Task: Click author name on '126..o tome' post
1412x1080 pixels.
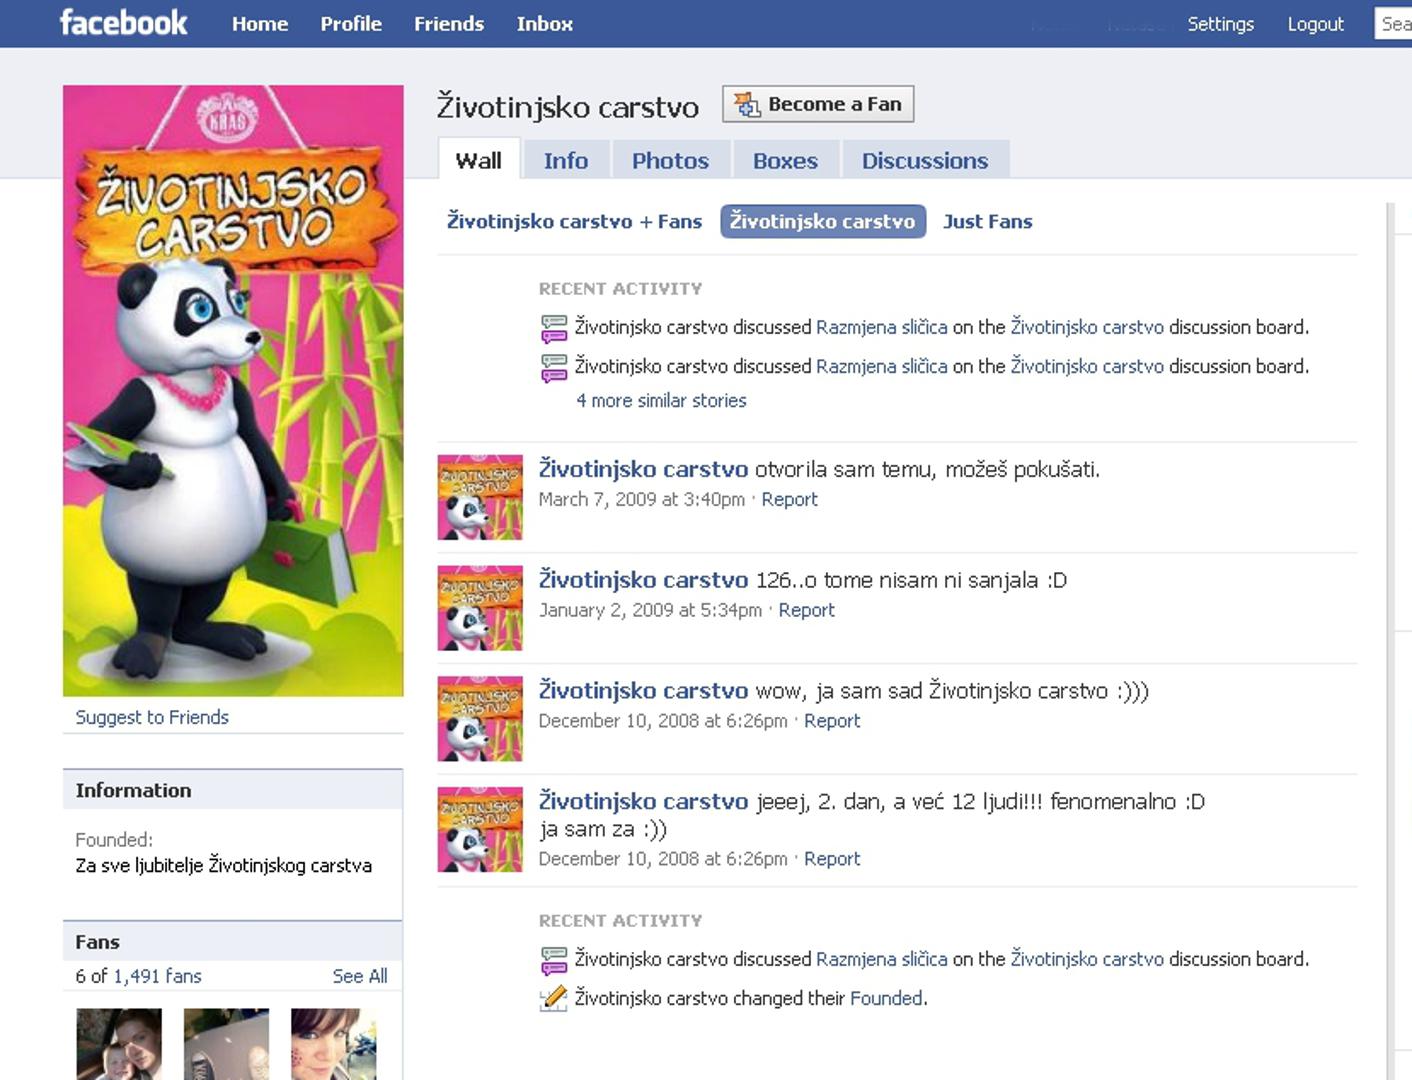Action: coord(643,580)
